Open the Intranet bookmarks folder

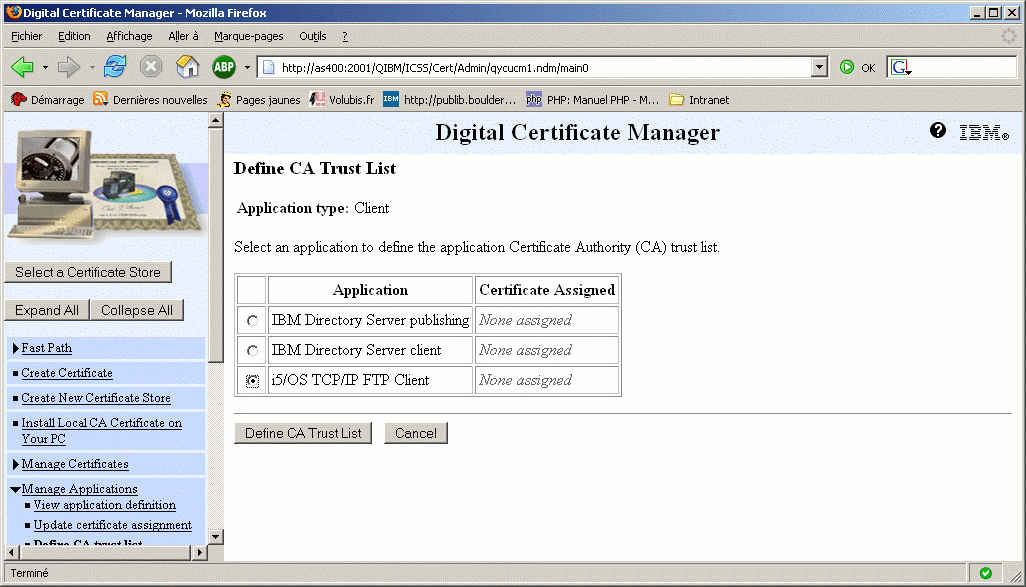[x=699, y=99]
